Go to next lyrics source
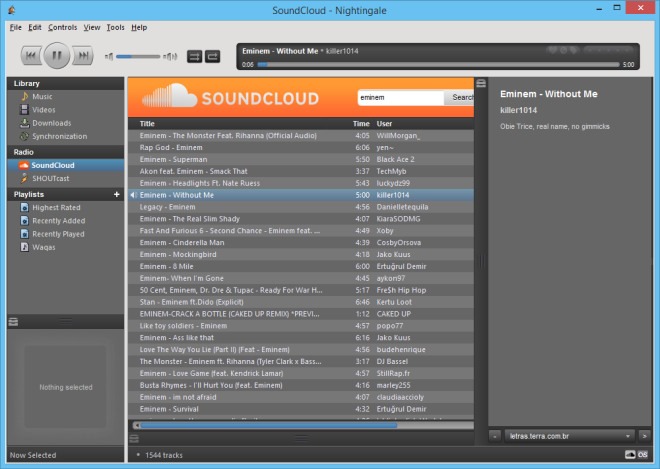Image resolution: width=660 pixels, height=469 pixels. tap(644, 436)
